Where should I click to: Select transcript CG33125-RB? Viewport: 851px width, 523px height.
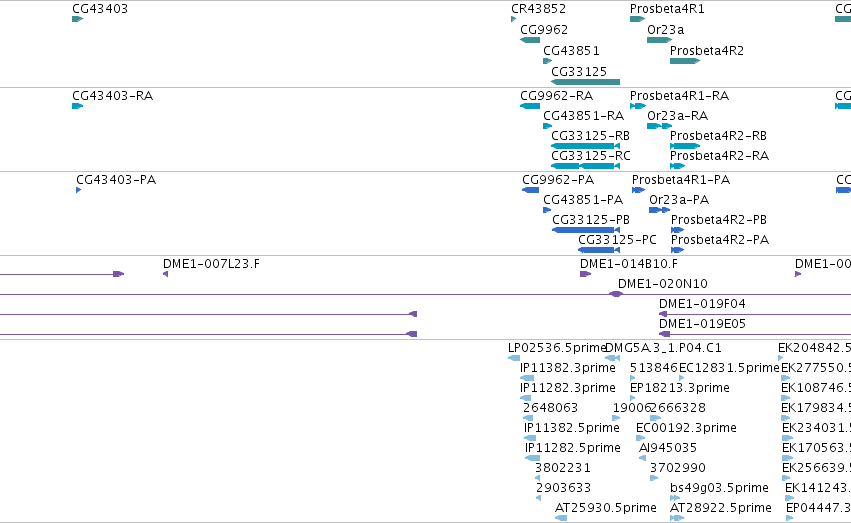coord(590,136)
